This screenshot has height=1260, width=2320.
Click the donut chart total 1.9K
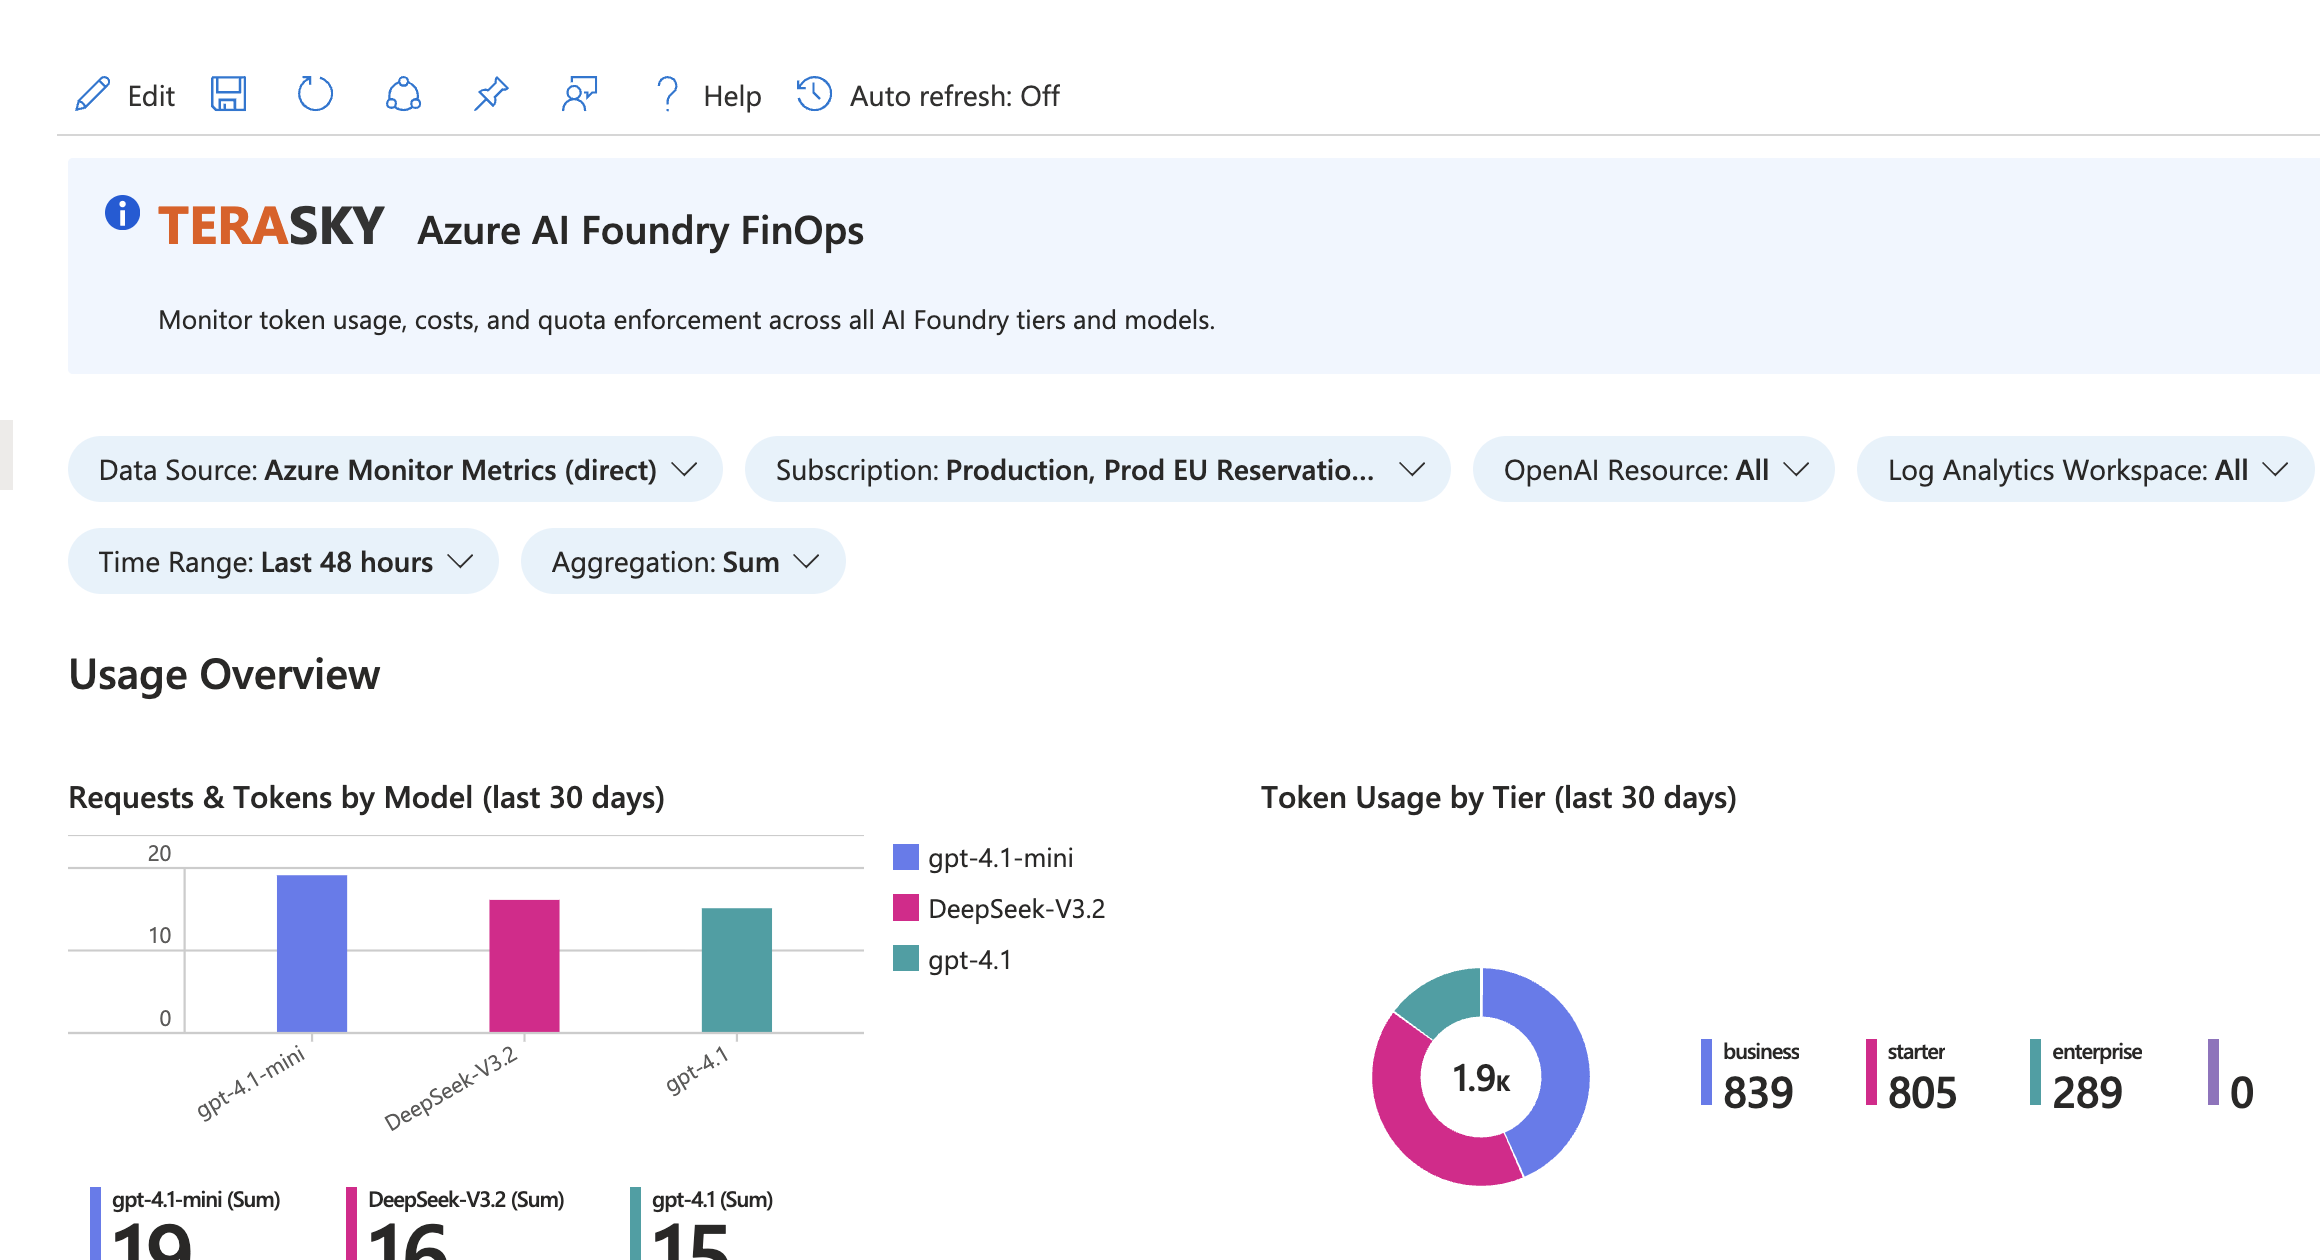pyautogui.click(x=1481, y=1078)
